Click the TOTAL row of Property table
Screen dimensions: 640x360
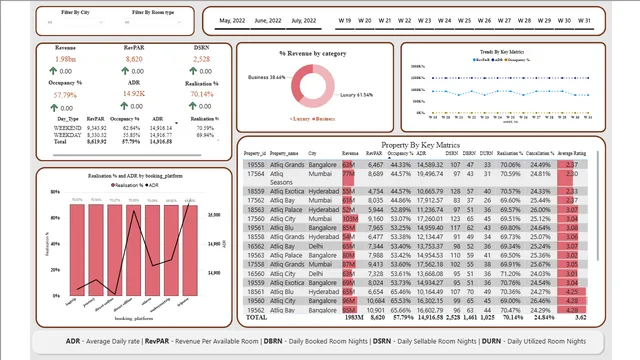(x=416, y=317)
